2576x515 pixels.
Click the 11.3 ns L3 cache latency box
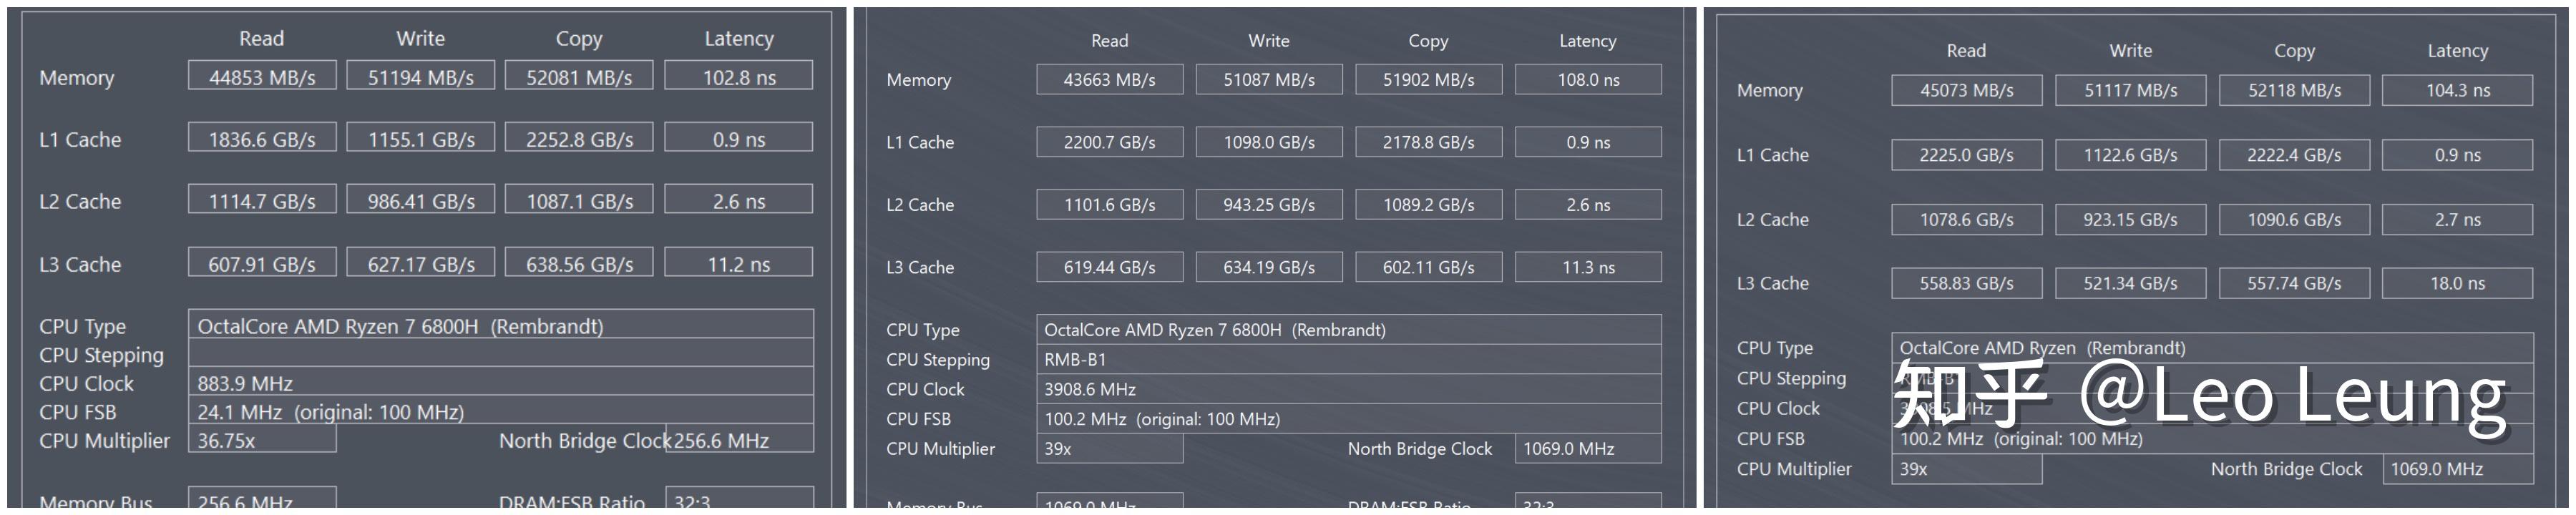pyautogui.click(x=1588, y=267)
